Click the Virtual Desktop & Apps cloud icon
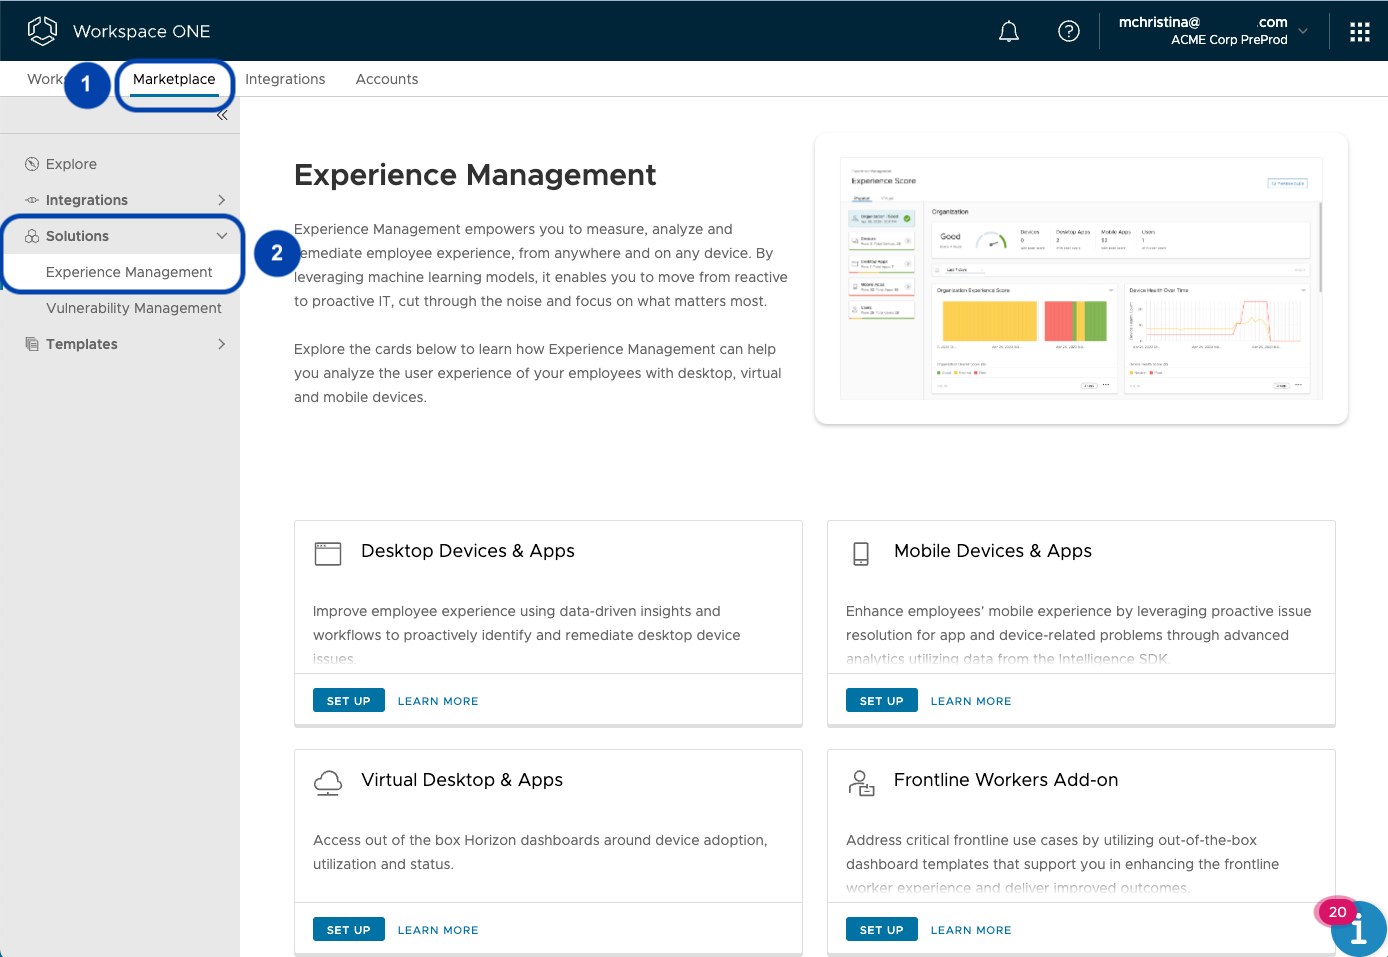This screenshot has width=1388, height=957. (x=328, y=782)
